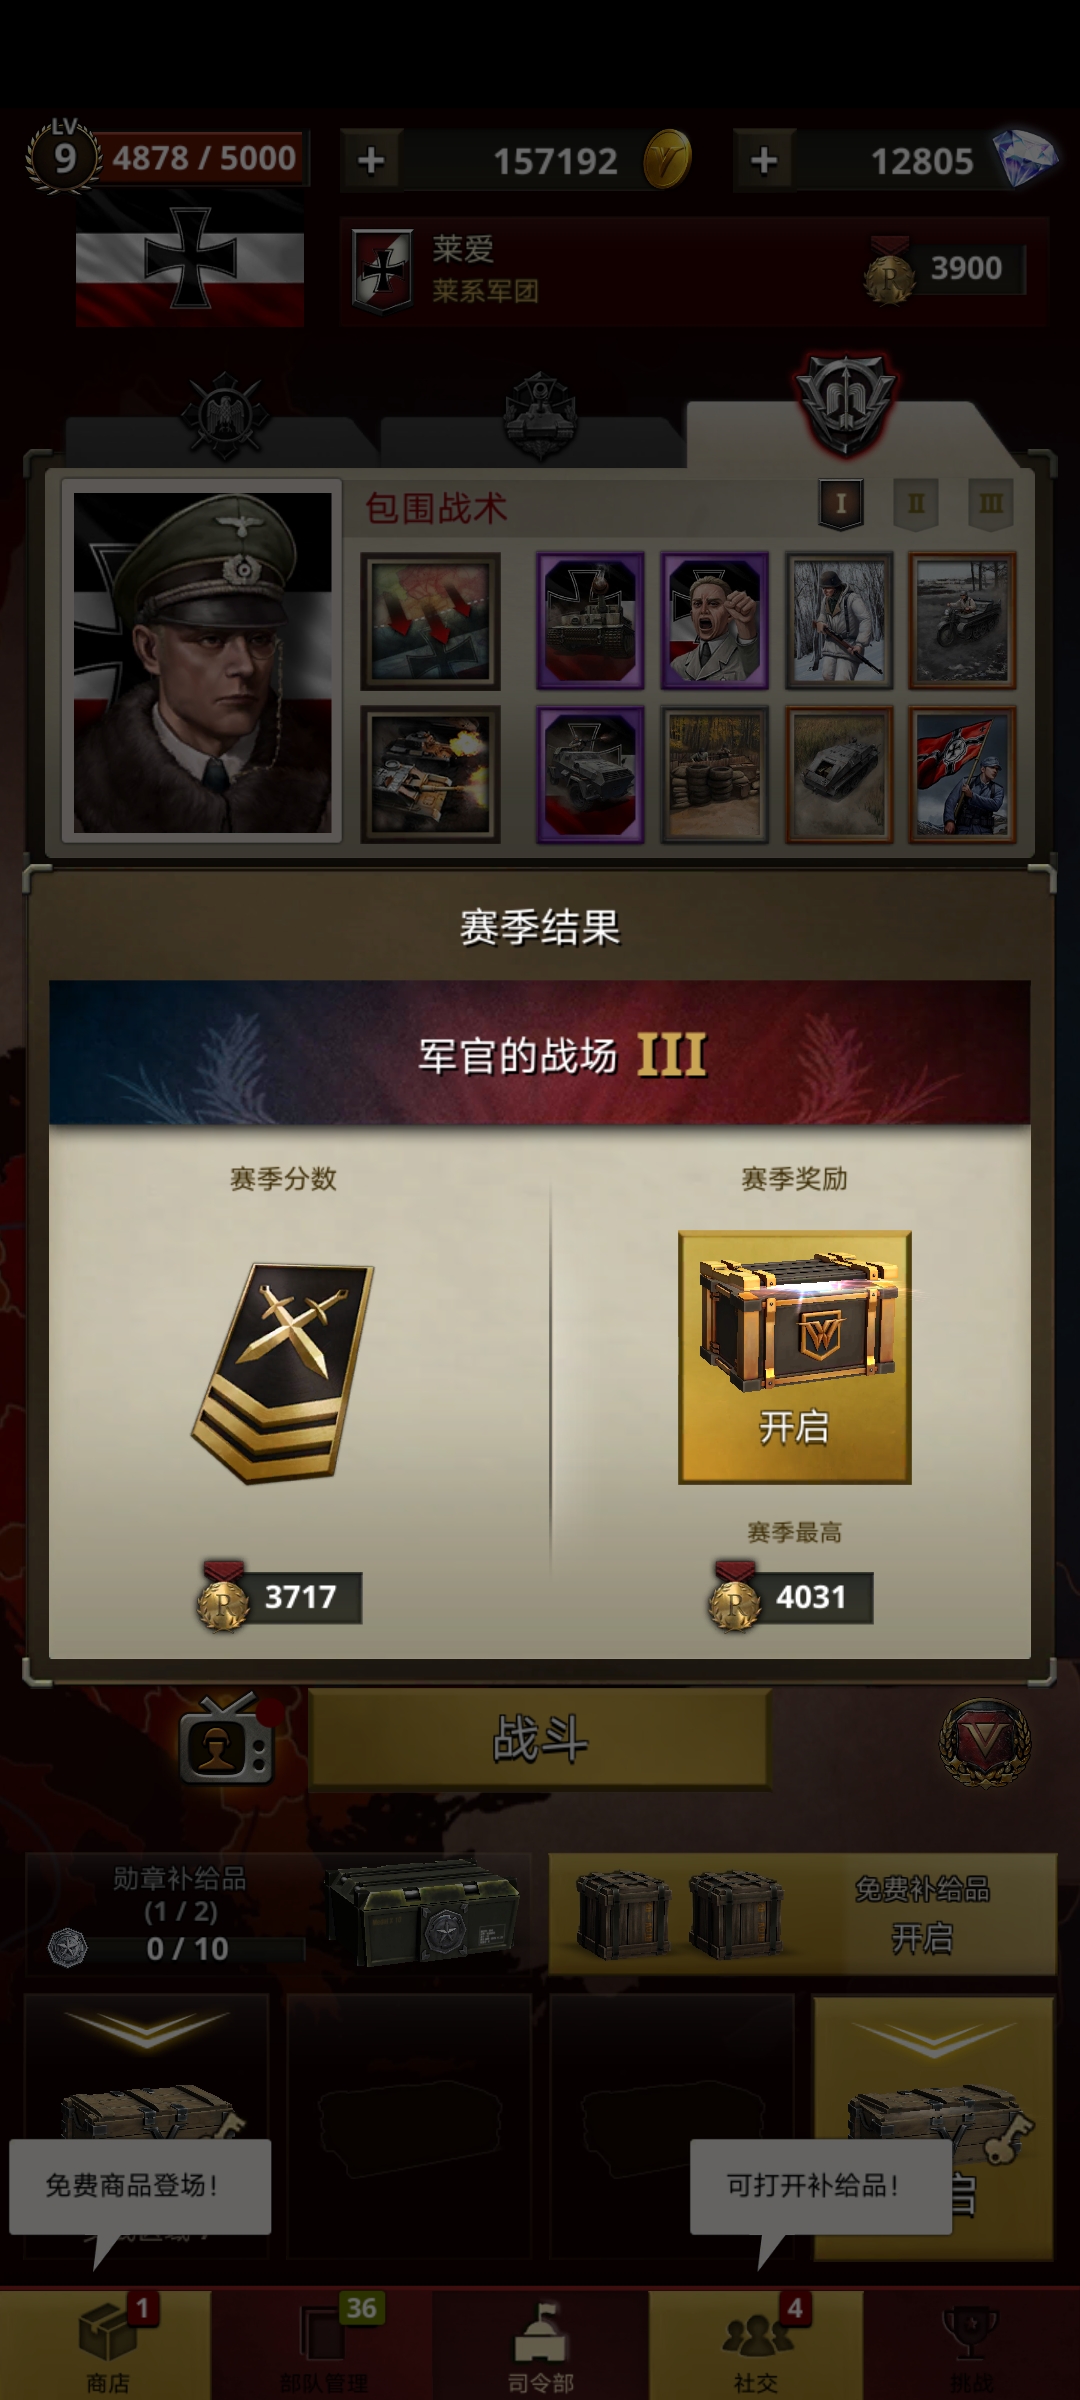Viewport: 1080px width, 2400px height.
Task: Tap the plus icon beside gold coins
Action: click(371, 160)
